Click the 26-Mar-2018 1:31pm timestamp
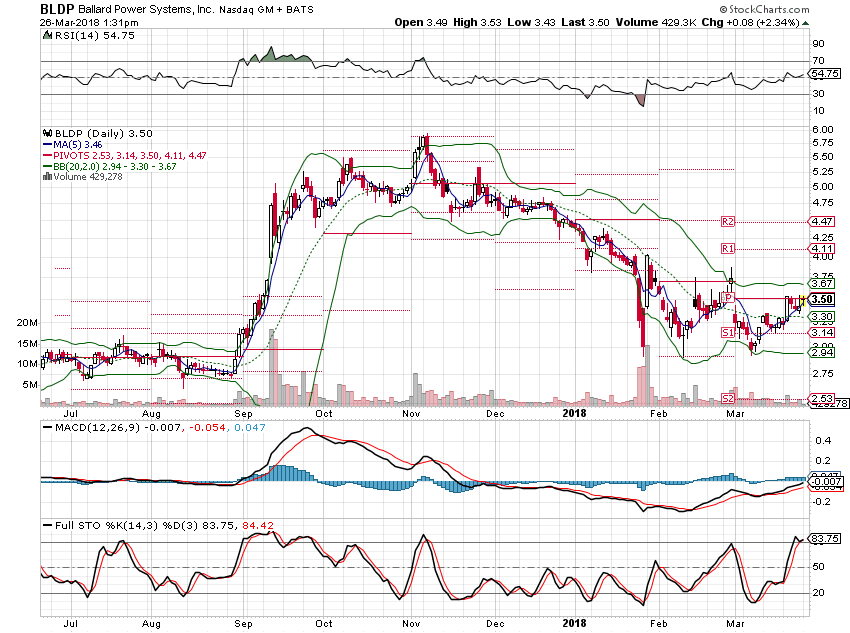 89,23
